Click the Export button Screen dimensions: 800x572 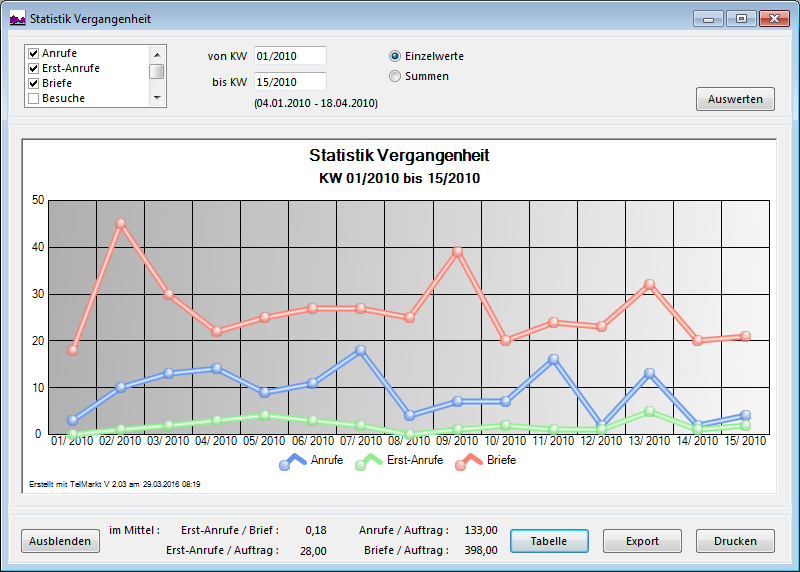click(x=642, y=541)
